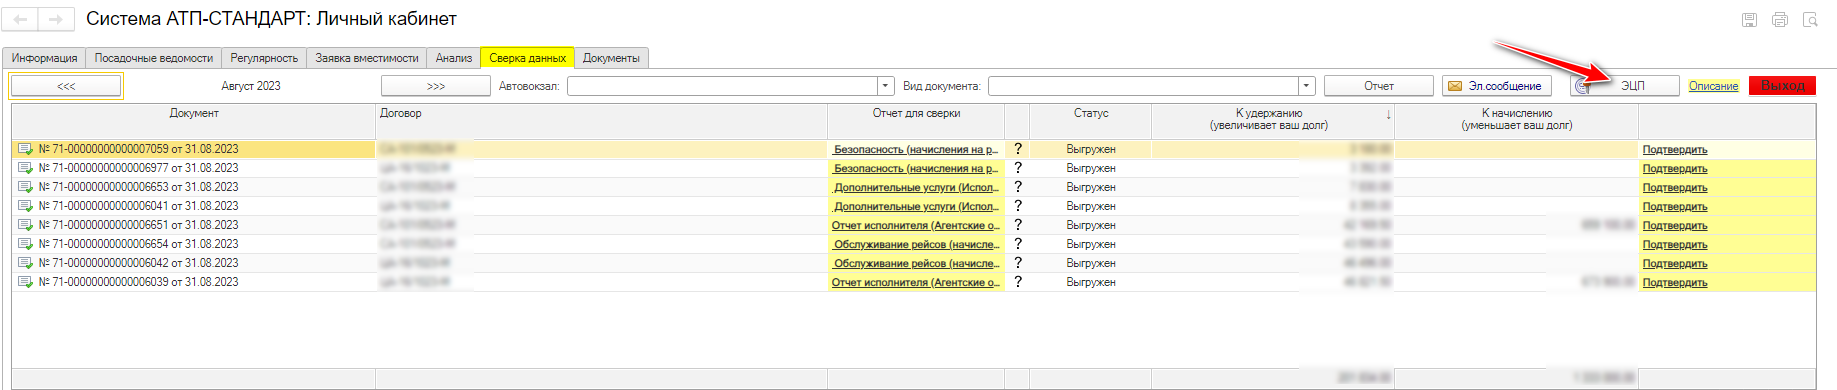Click the red Выход button
1837x390 pixels.
(1782, 86)
